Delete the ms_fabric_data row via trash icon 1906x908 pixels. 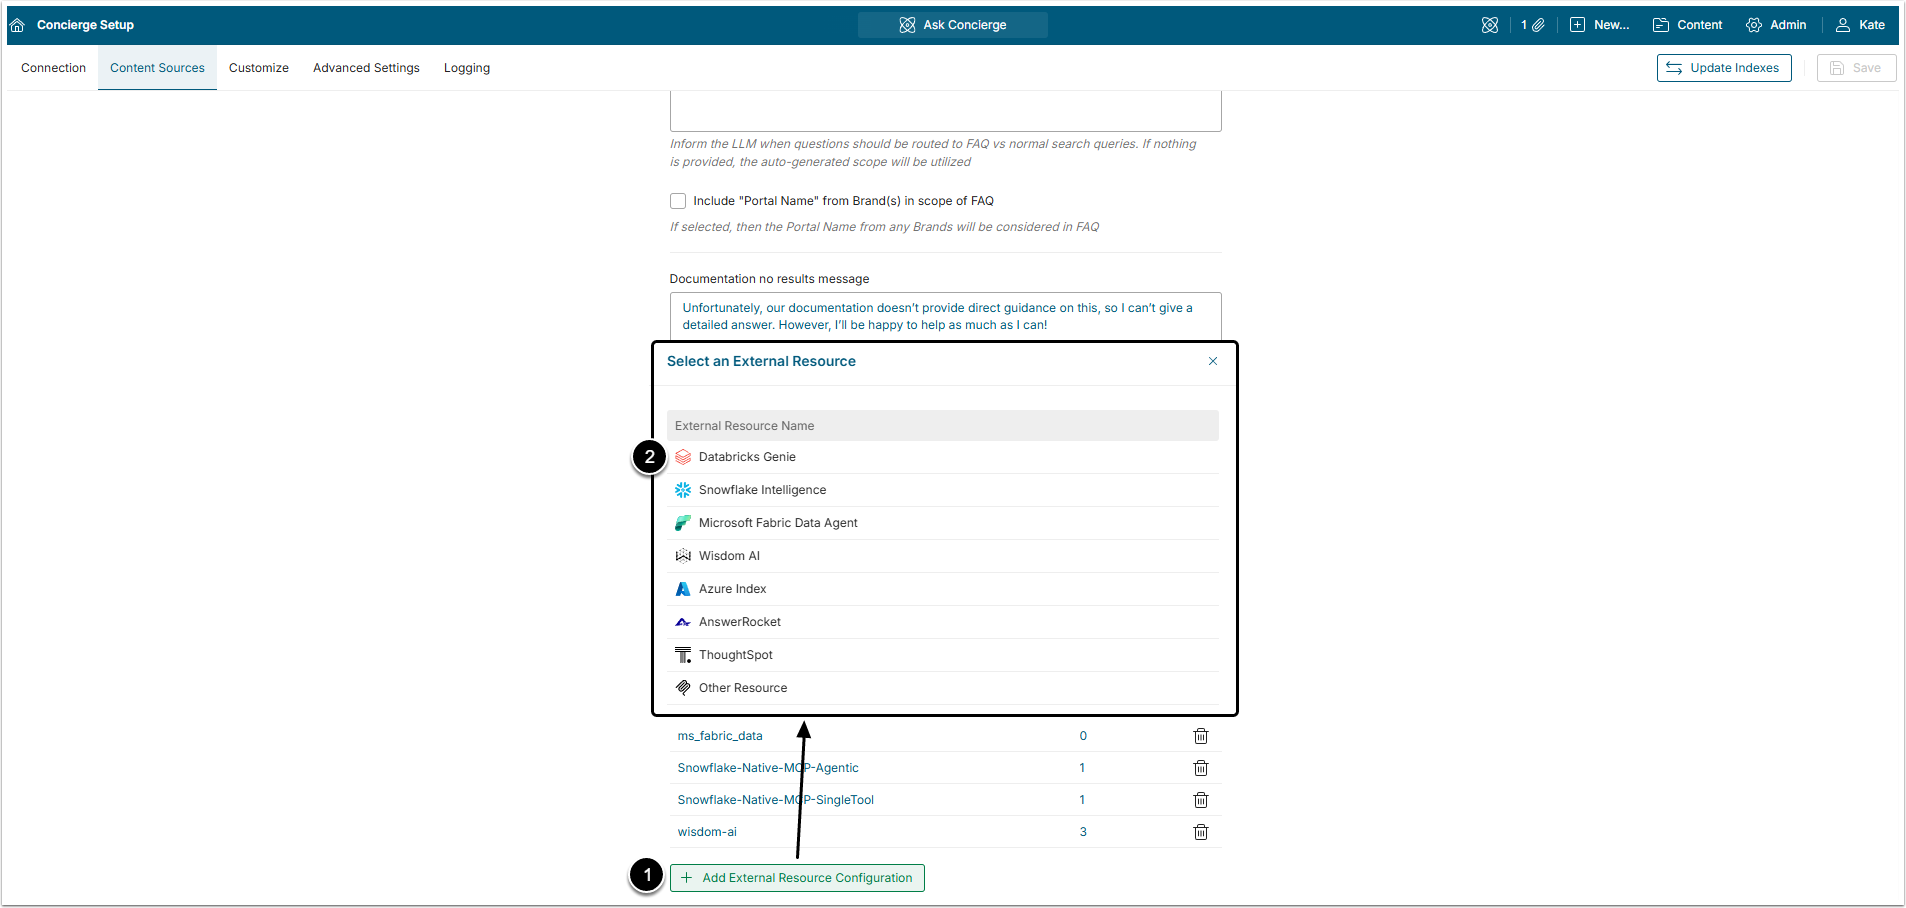point(1201,736)
